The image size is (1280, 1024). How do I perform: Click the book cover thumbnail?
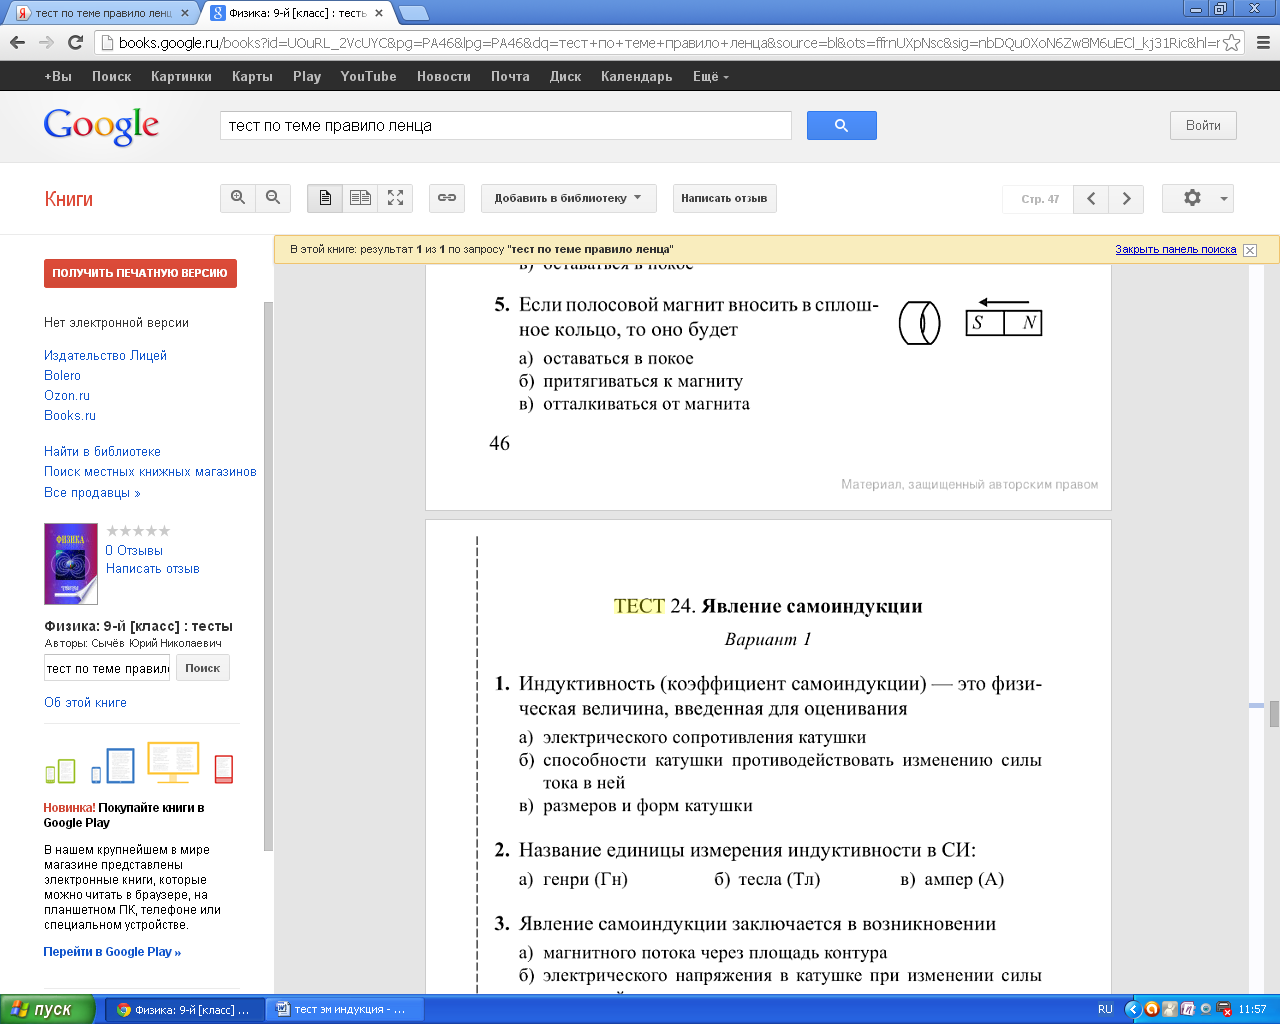71,564
